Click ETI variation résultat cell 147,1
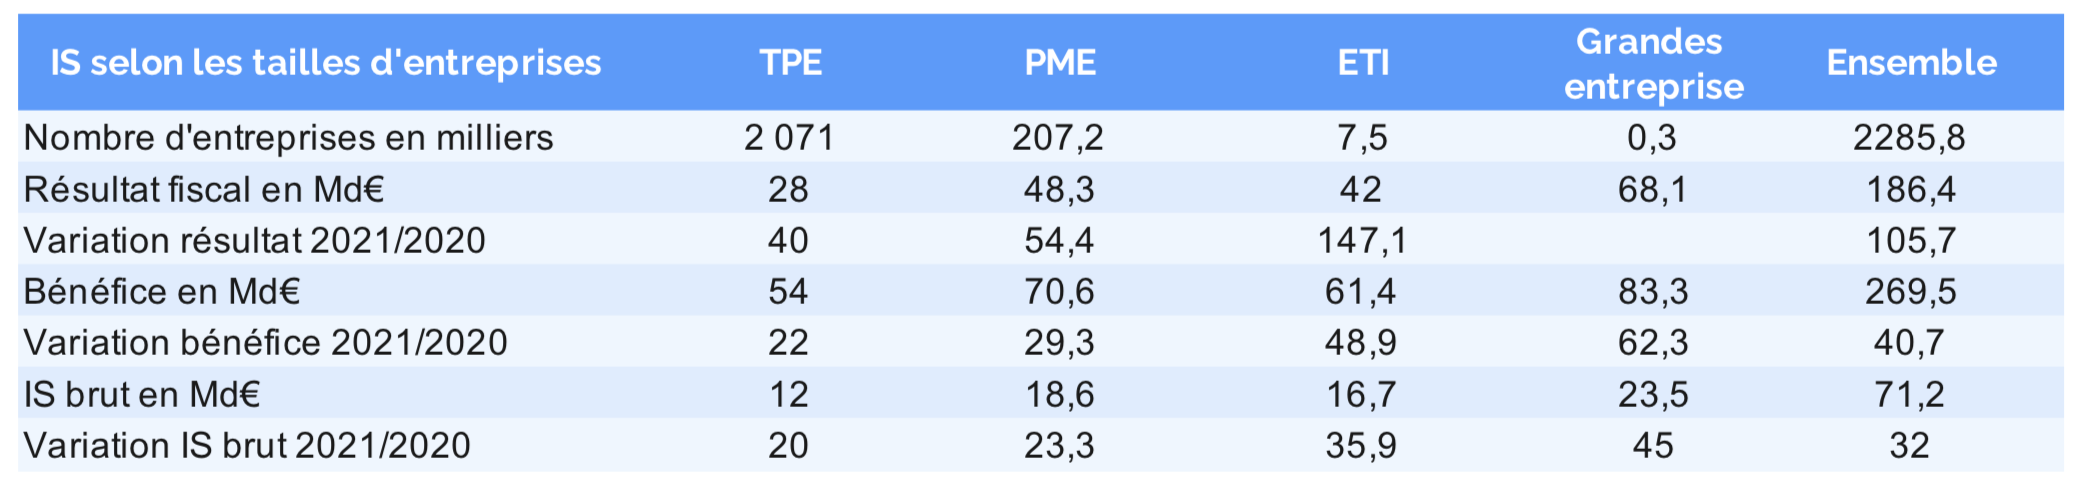Viewport: 2088px width, 490px height. tap(1361, 241)
